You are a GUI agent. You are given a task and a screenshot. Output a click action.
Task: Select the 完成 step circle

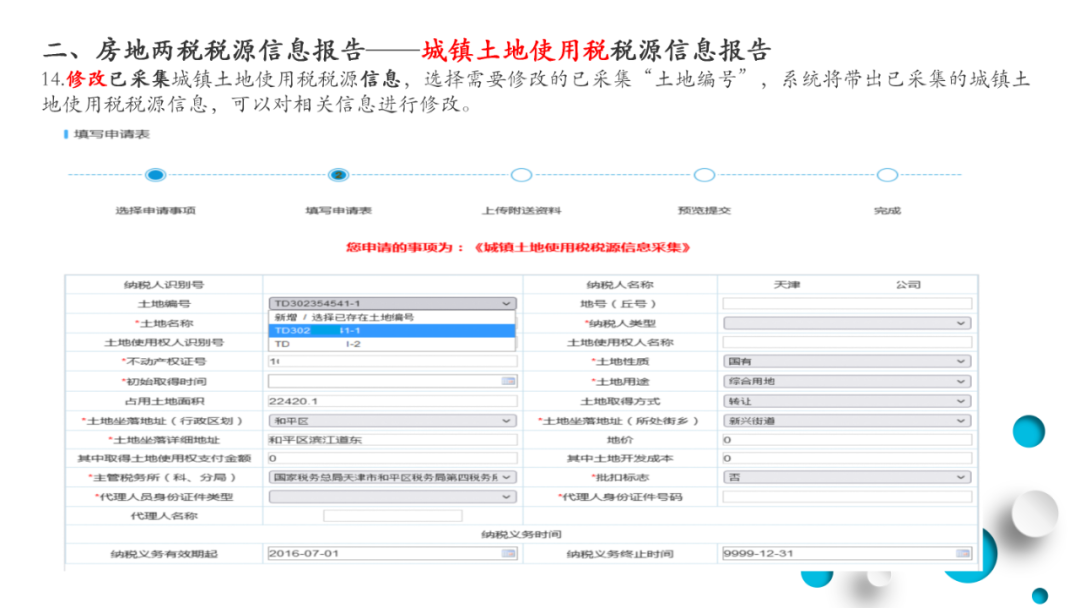coord(887,175)
